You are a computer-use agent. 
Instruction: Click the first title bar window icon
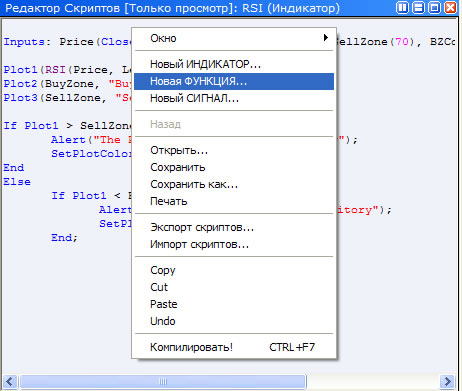pos(402,8)
